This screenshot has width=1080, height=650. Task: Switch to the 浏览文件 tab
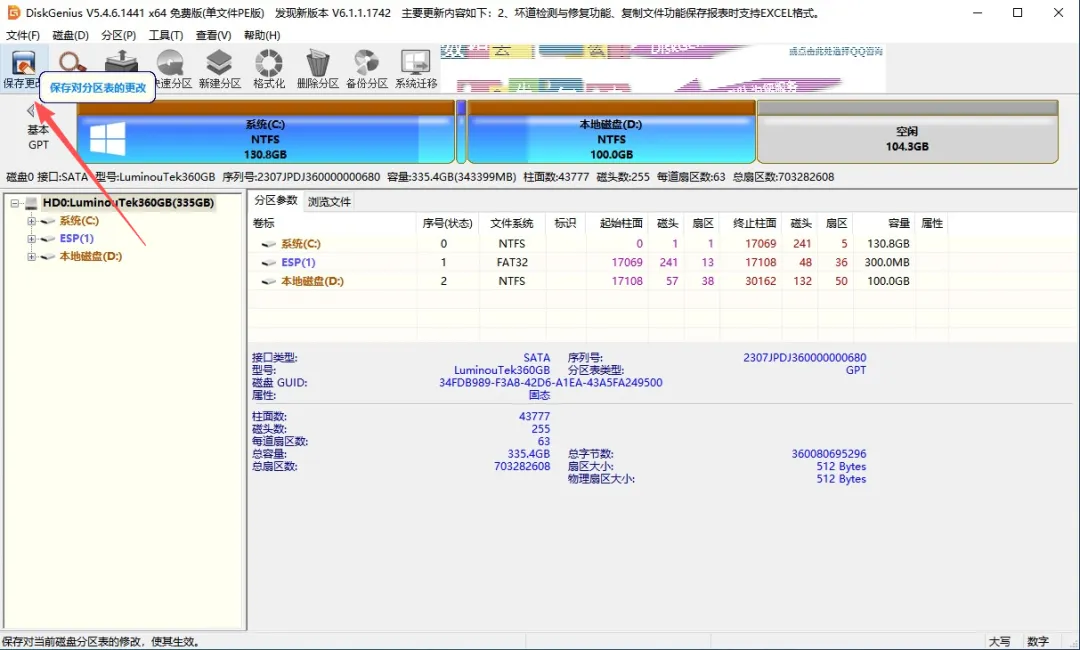click(329, 202)
